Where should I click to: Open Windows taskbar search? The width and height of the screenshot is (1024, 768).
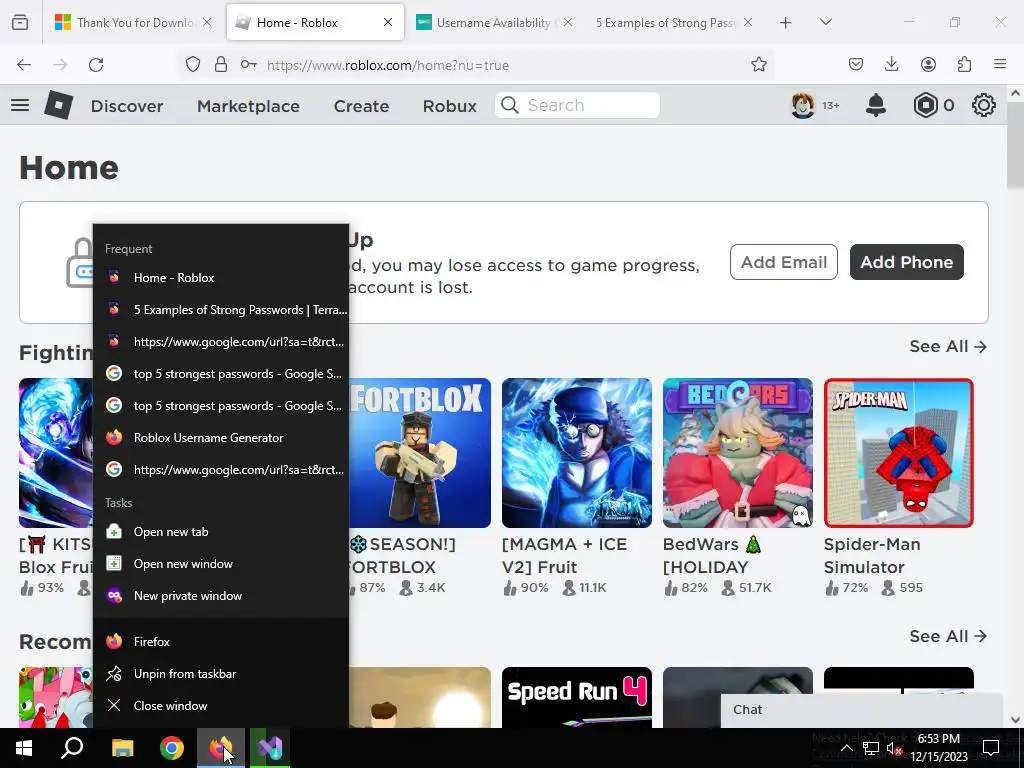(72, 748)
